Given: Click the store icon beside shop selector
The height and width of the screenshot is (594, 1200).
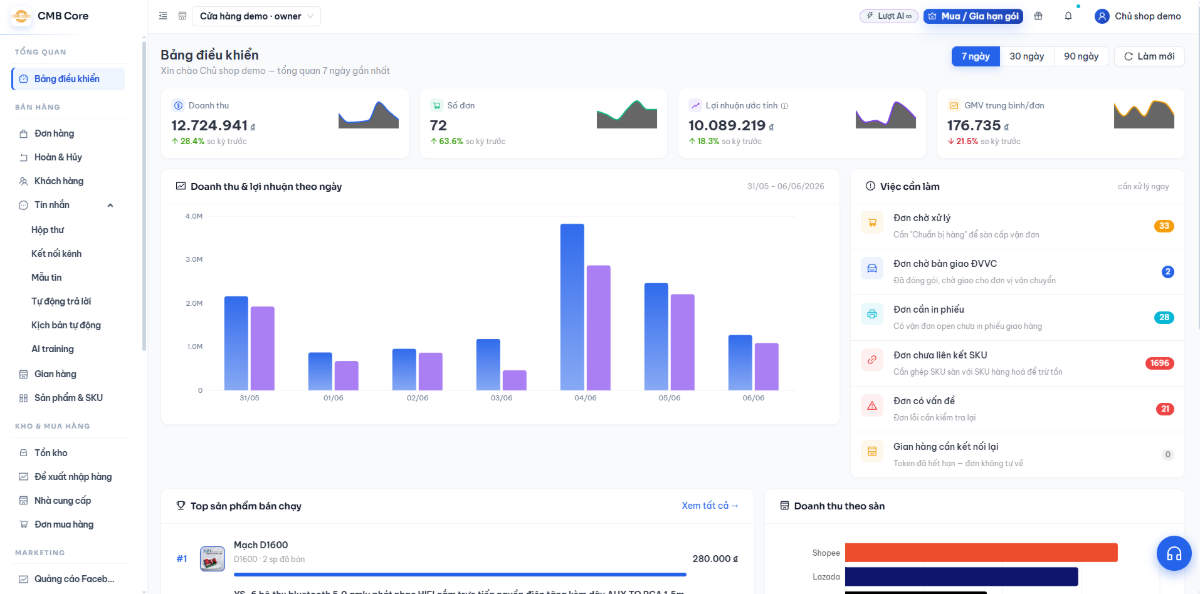Looking at the screenshot, I should [182, 16].
